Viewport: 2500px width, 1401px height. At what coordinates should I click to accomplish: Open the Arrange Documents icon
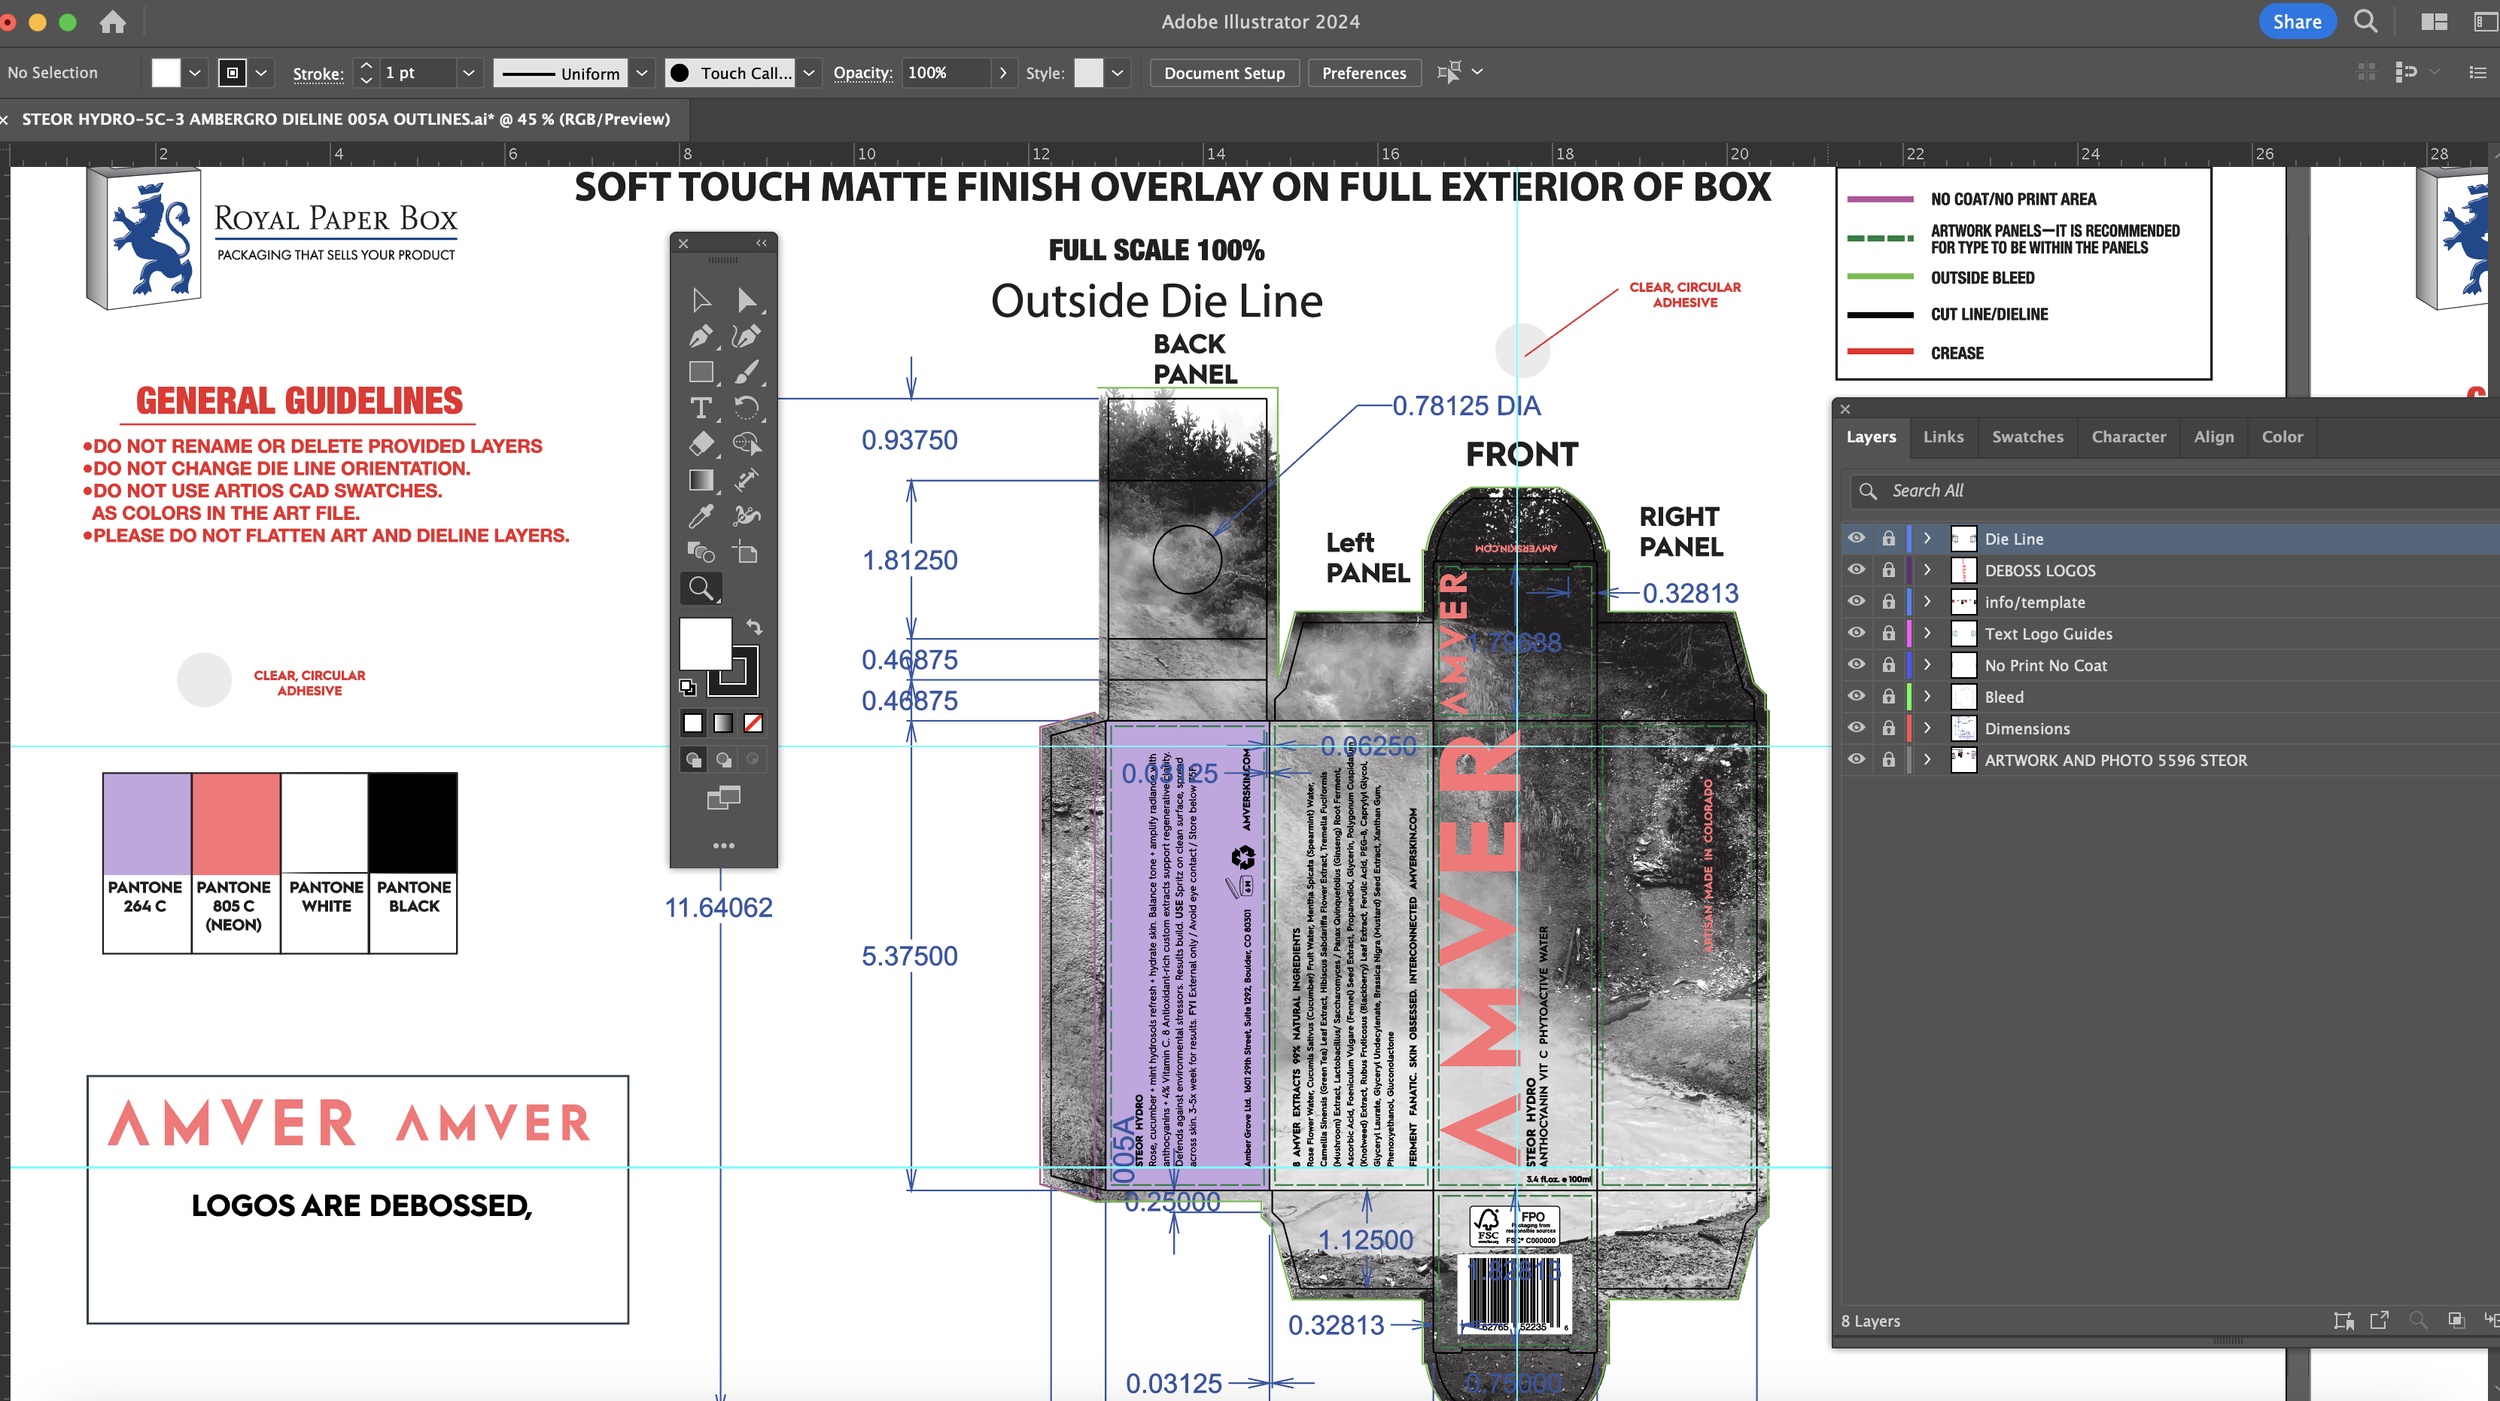tap(2434, 22)
